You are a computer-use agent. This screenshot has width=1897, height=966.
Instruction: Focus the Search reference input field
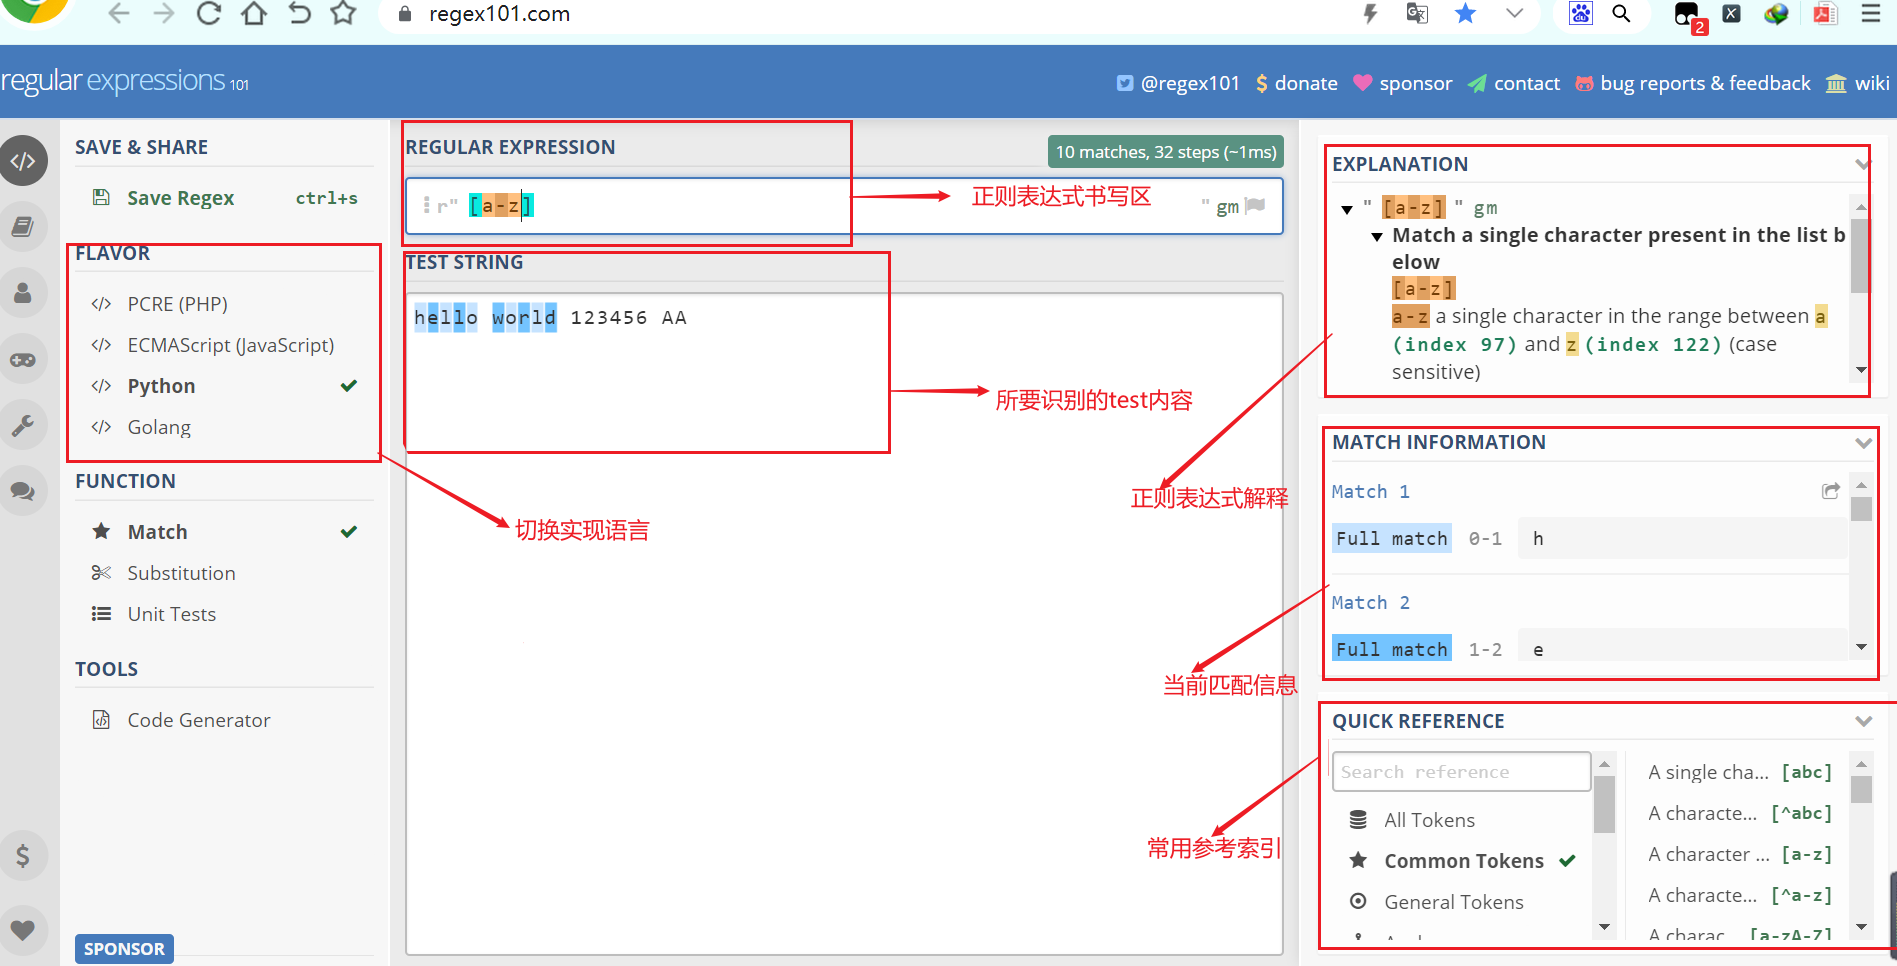tap(1461, 772)
